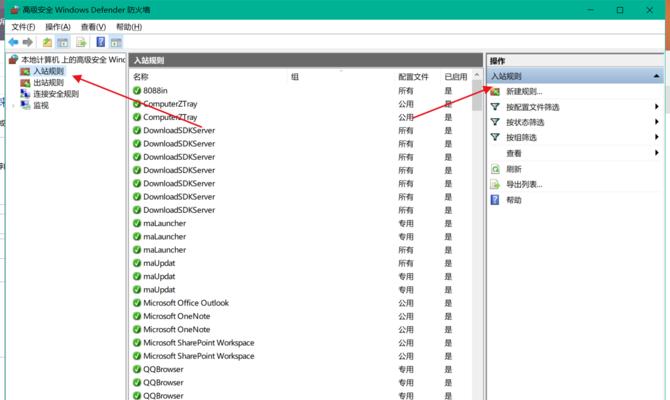
Task: Click the 操作 pane title
Action: point(497,61)
